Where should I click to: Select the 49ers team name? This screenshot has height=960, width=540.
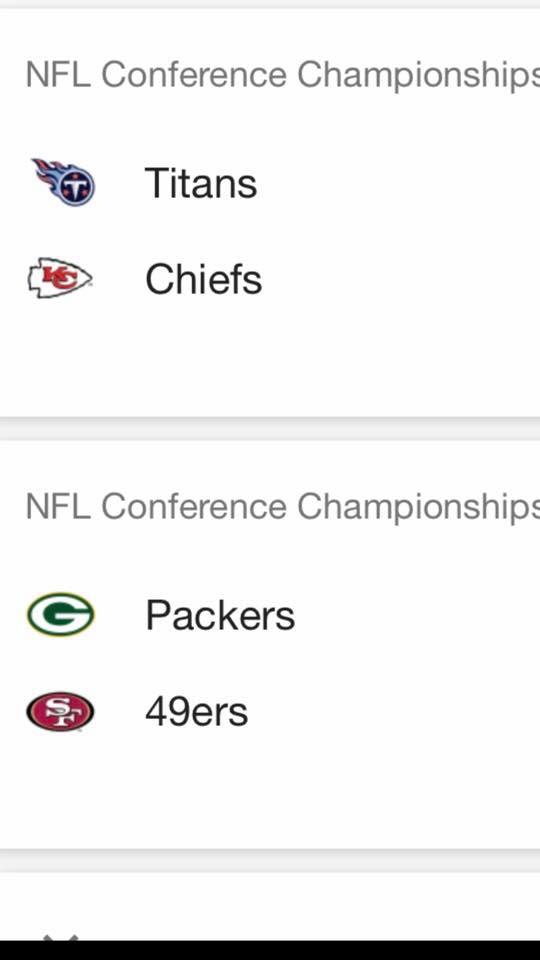coord(197,712)
